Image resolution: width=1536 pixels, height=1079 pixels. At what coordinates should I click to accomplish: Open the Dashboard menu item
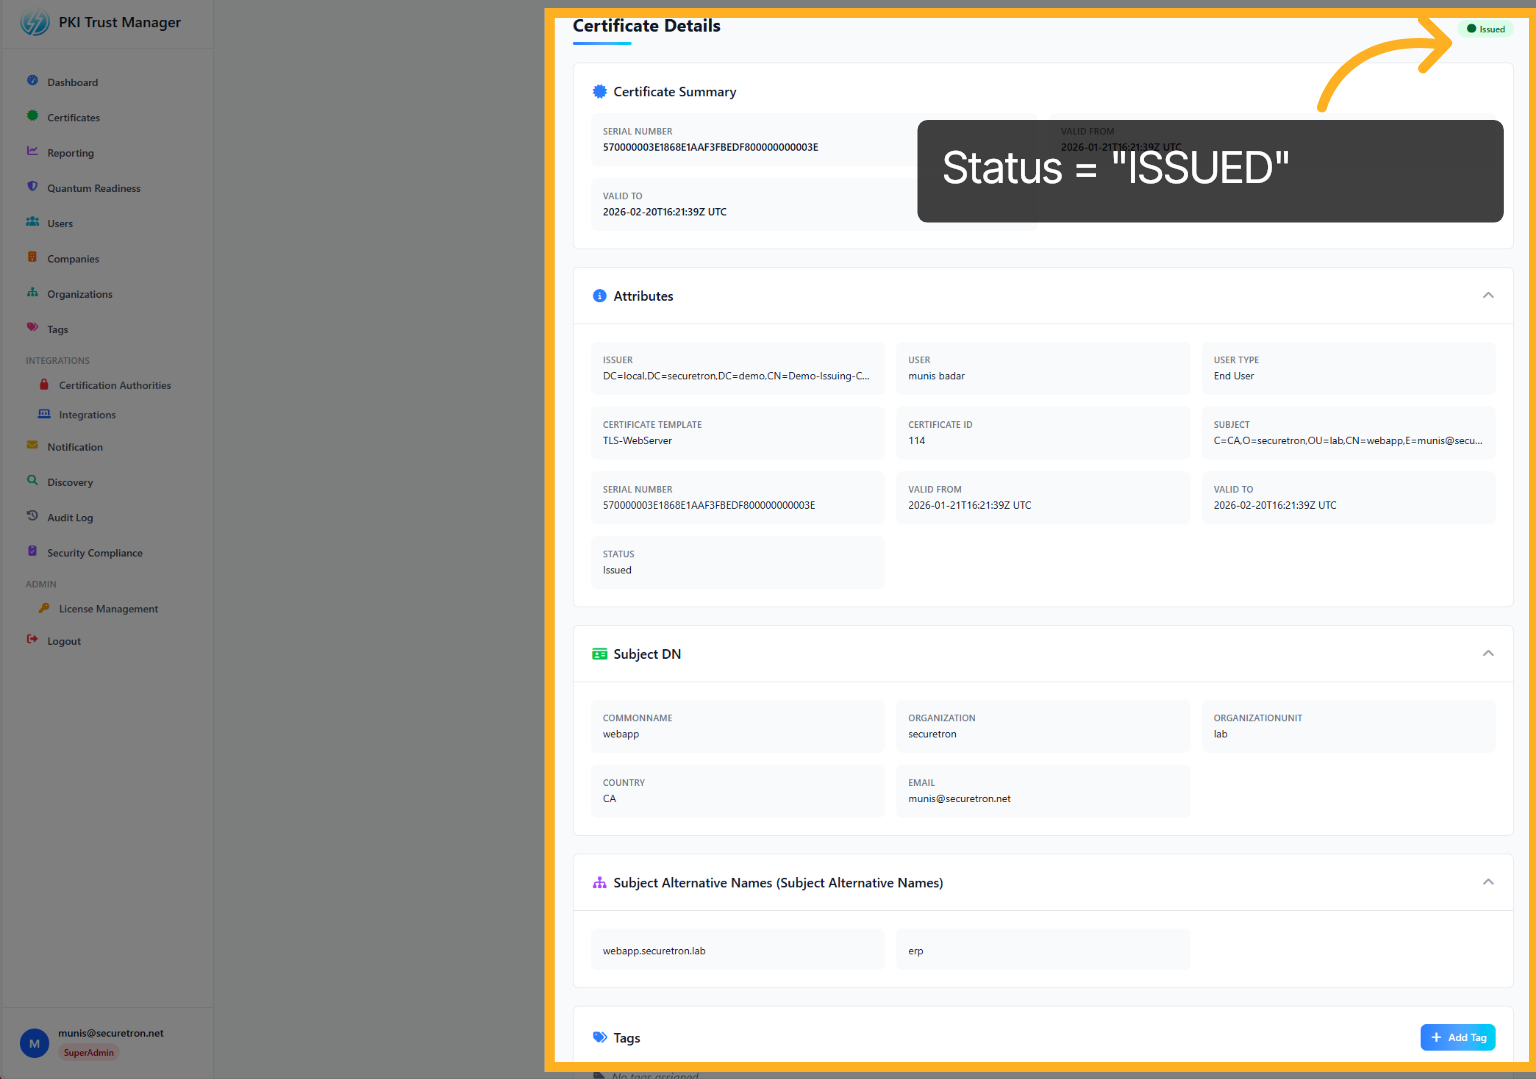(x=73, y=83)
